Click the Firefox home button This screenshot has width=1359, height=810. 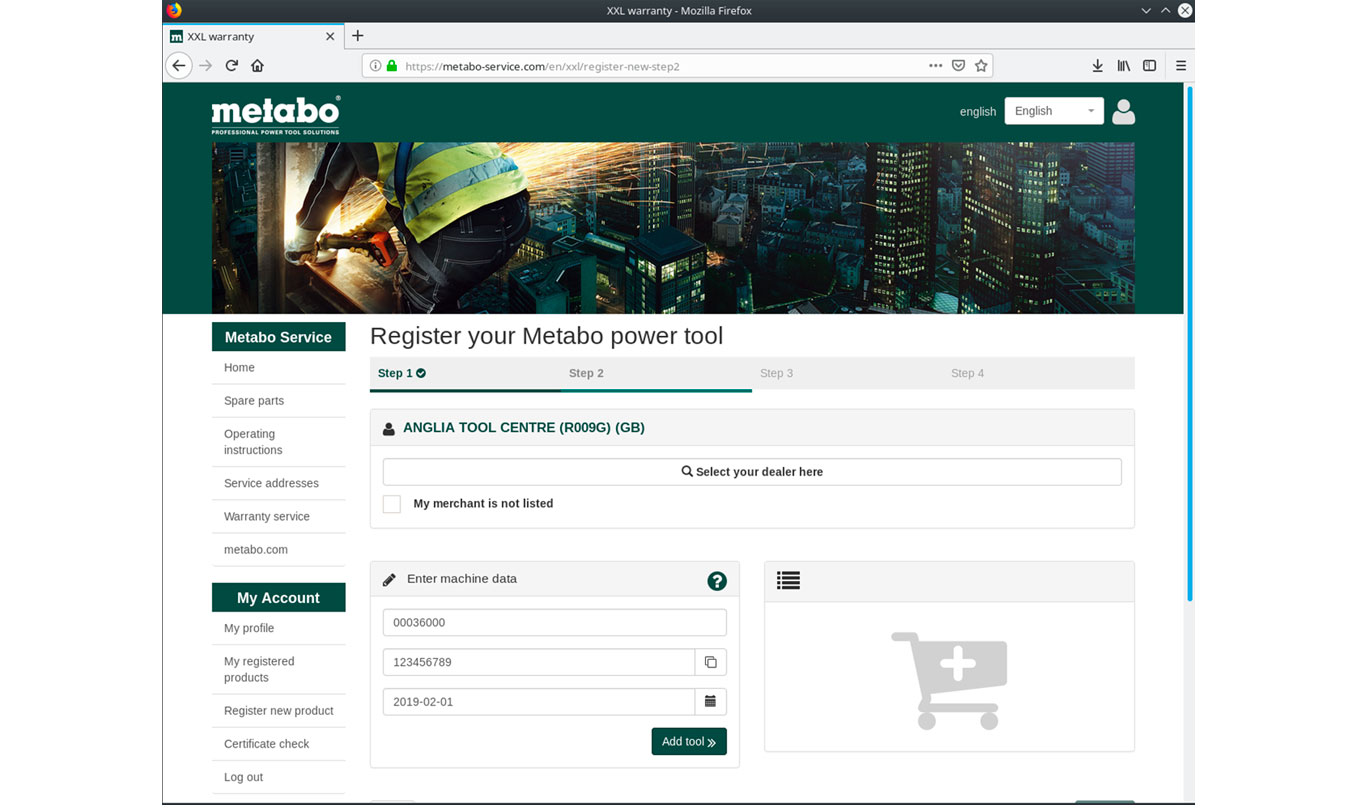[x=257, y=66]
